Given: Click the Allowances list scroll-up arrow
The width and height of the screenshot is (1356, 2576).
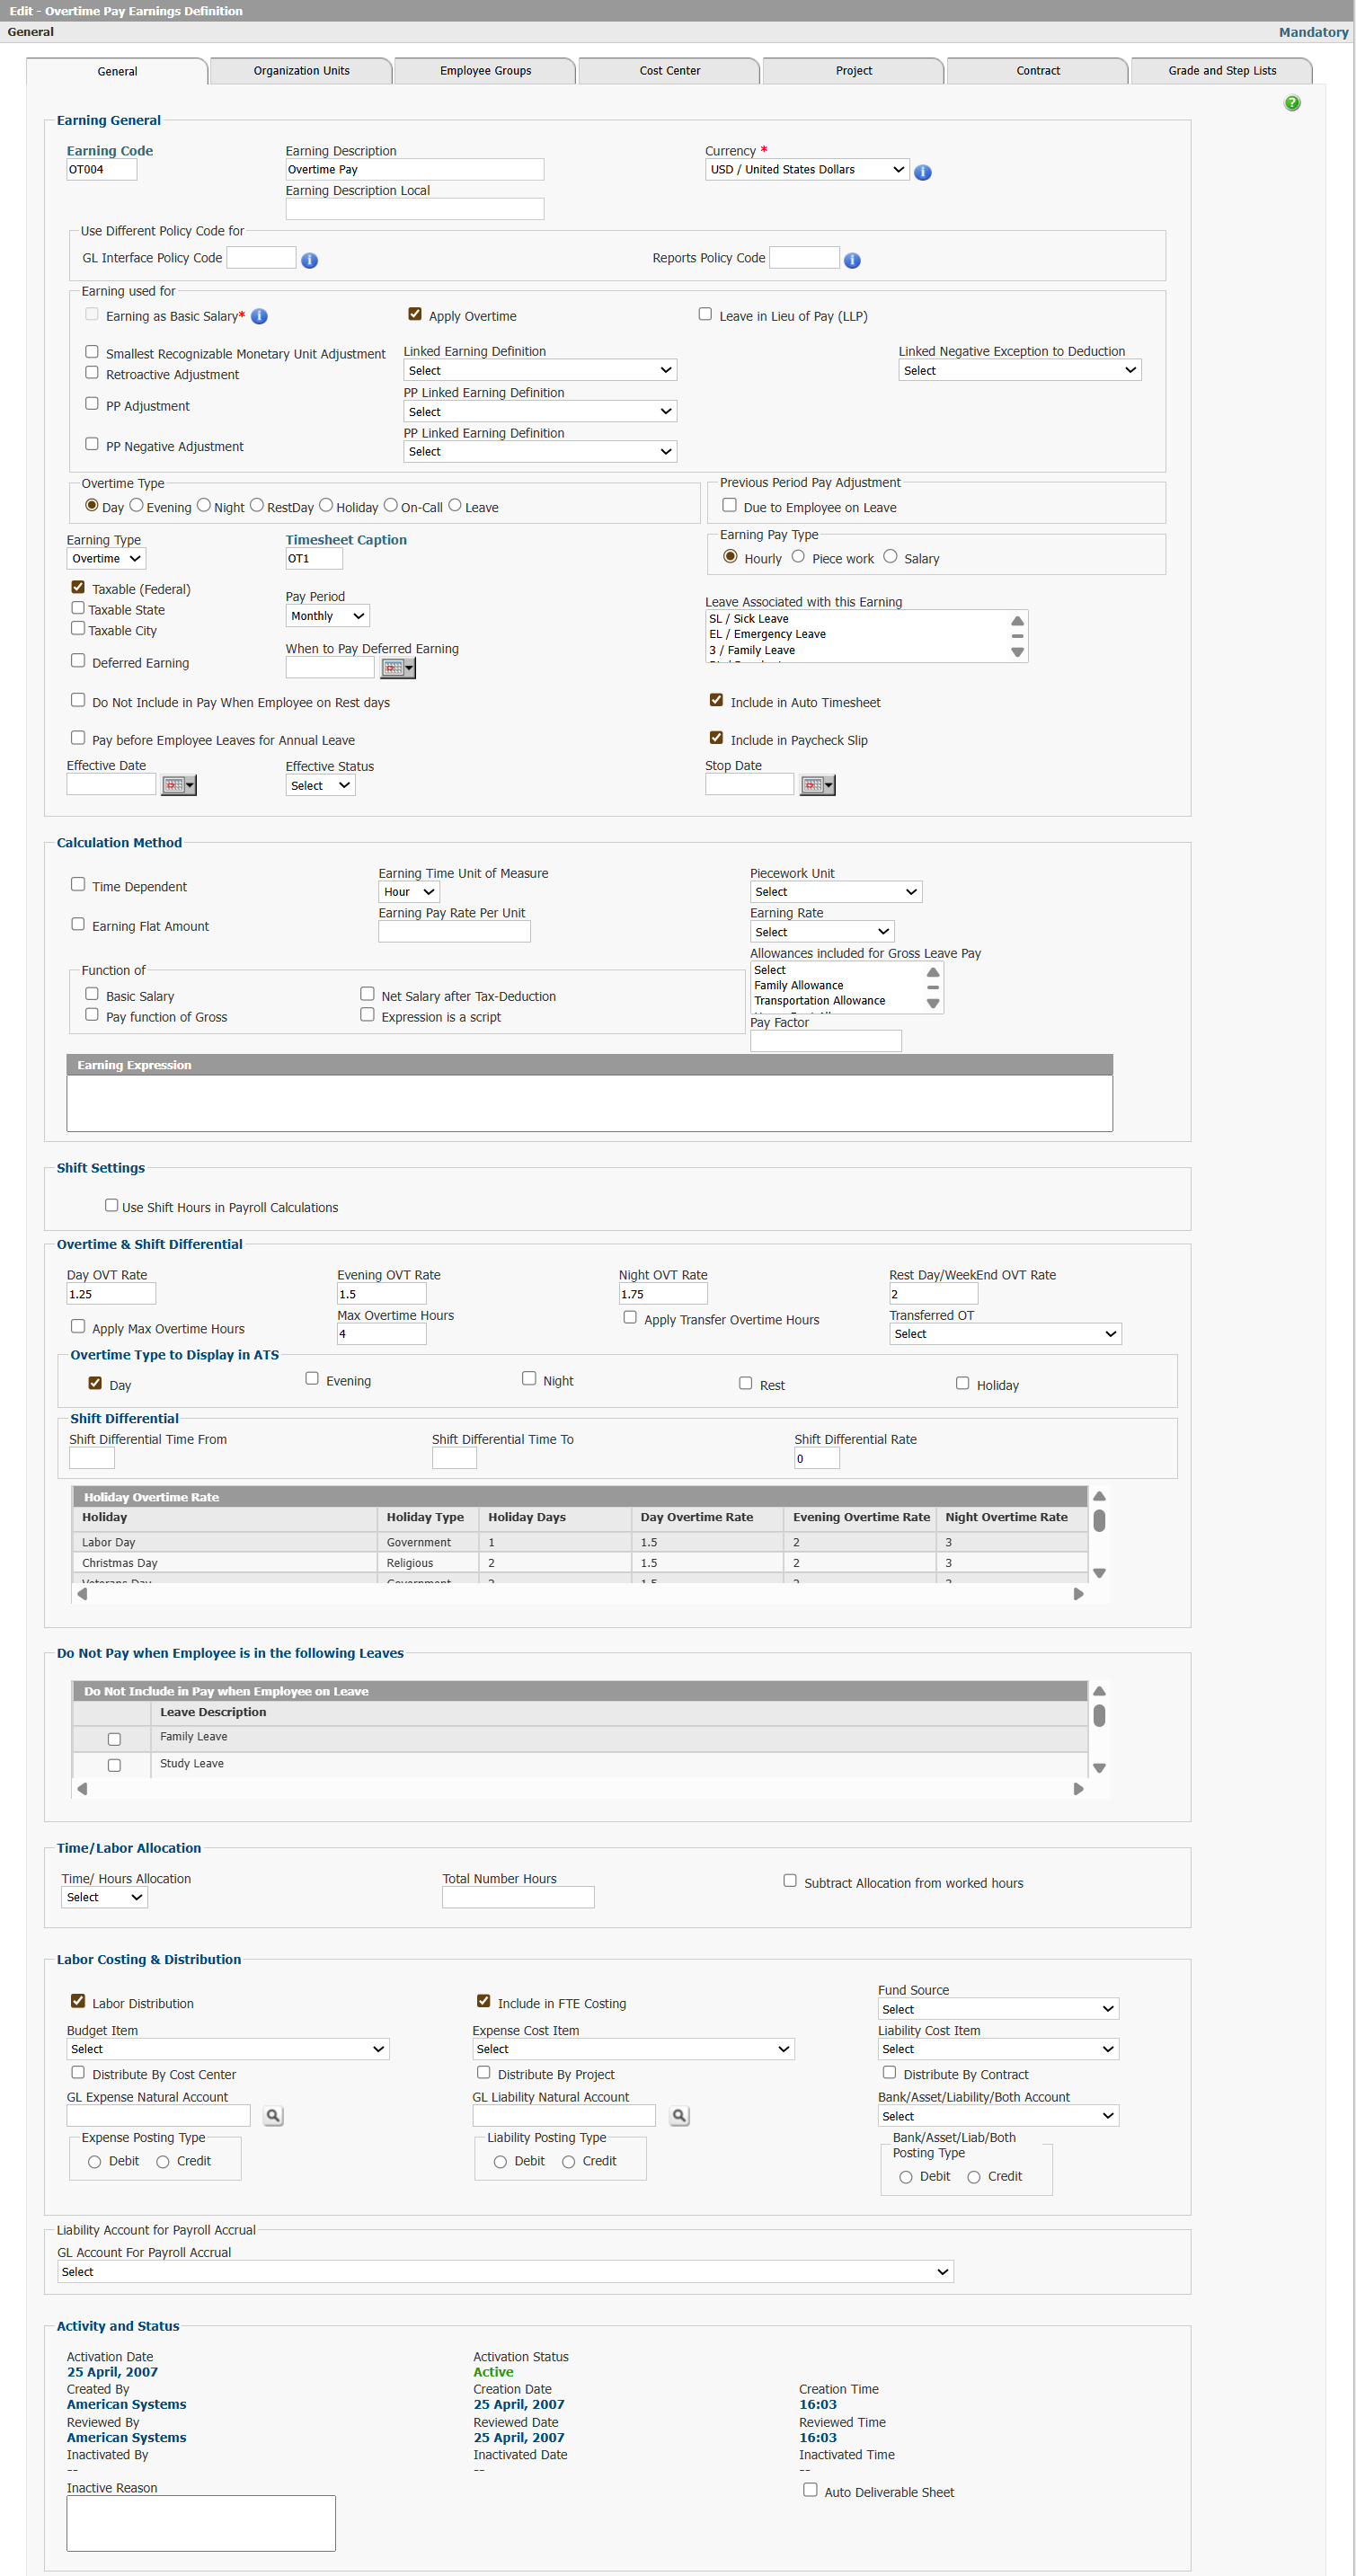Looking at the screenshot, I should click(932, 972).
